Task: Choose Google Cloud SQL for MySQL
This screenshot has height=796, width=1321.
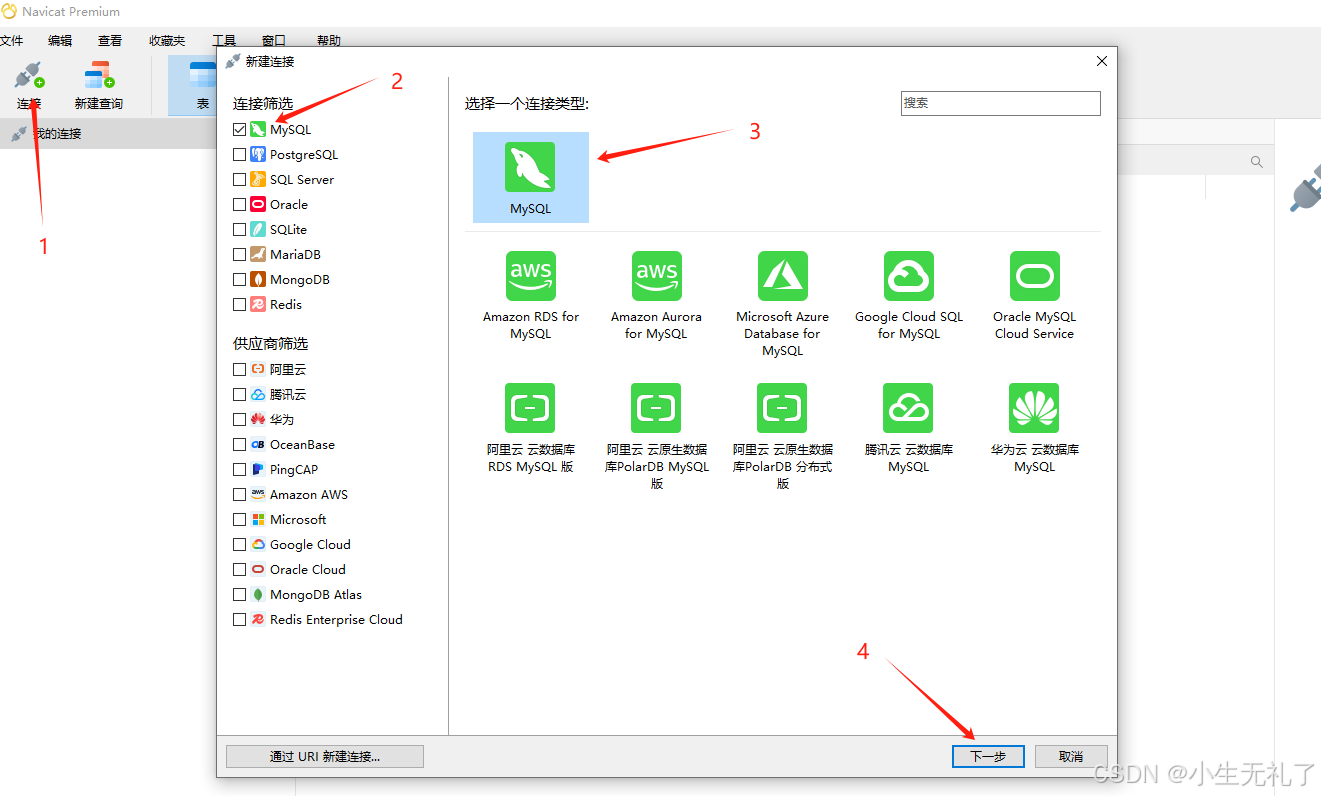Action: click(908, 296)
